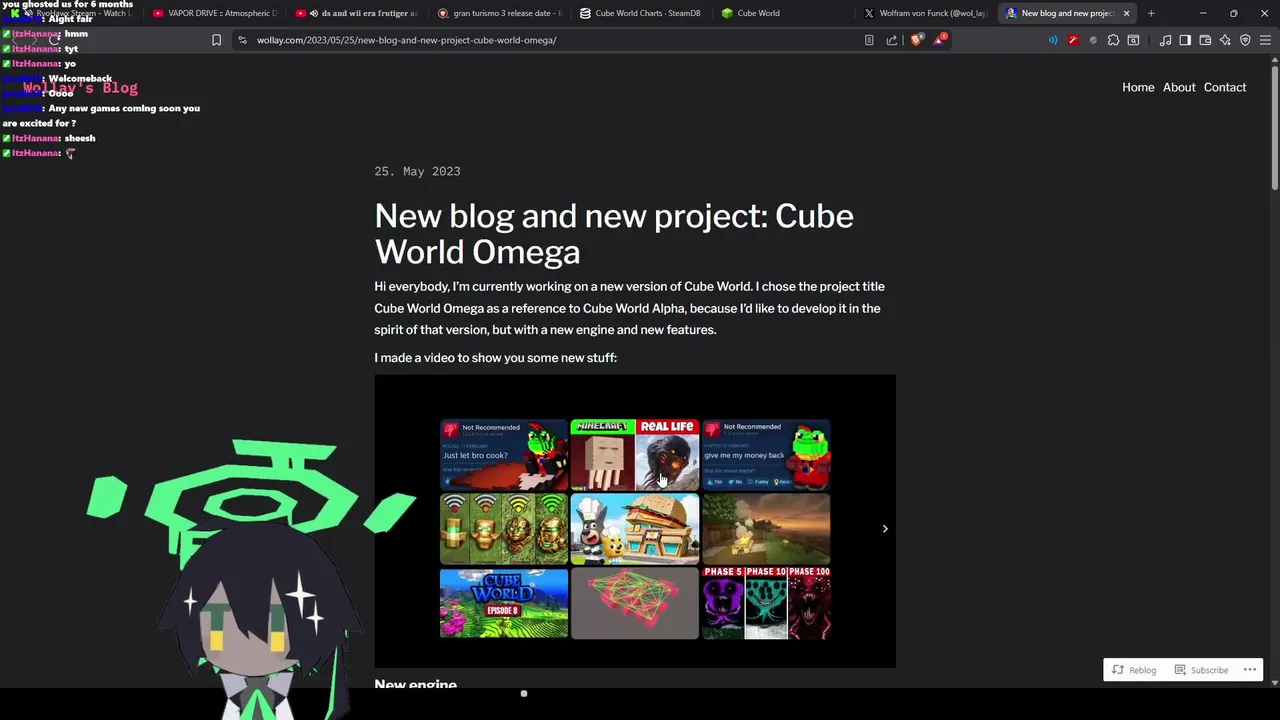Click the Wollay's Blog site title

click(x=80, y=88)
